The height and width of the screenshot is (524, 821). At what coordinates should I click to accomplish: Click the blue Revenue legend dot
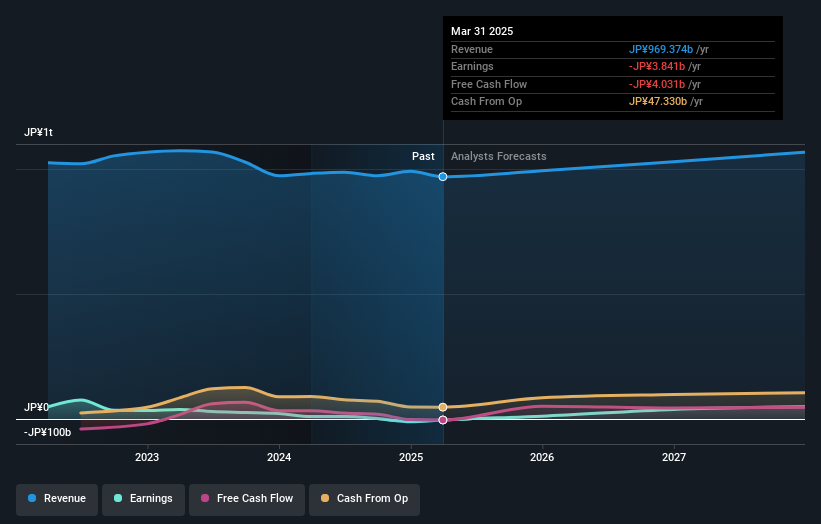coord(32,498)
